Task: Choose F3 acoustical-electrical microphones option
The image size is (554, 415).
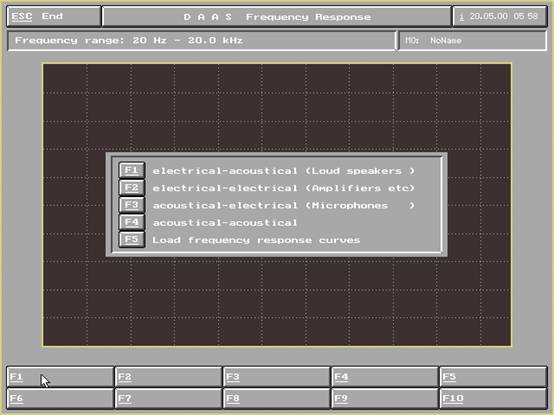Action: 132,205
